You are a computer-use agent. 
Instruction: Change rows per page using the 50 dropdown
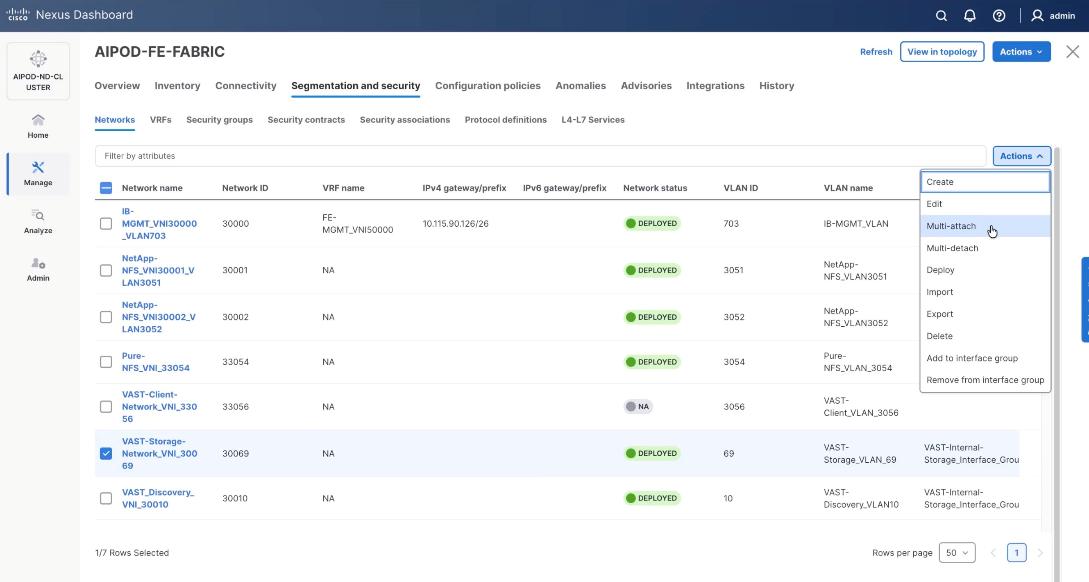[956, 551]
